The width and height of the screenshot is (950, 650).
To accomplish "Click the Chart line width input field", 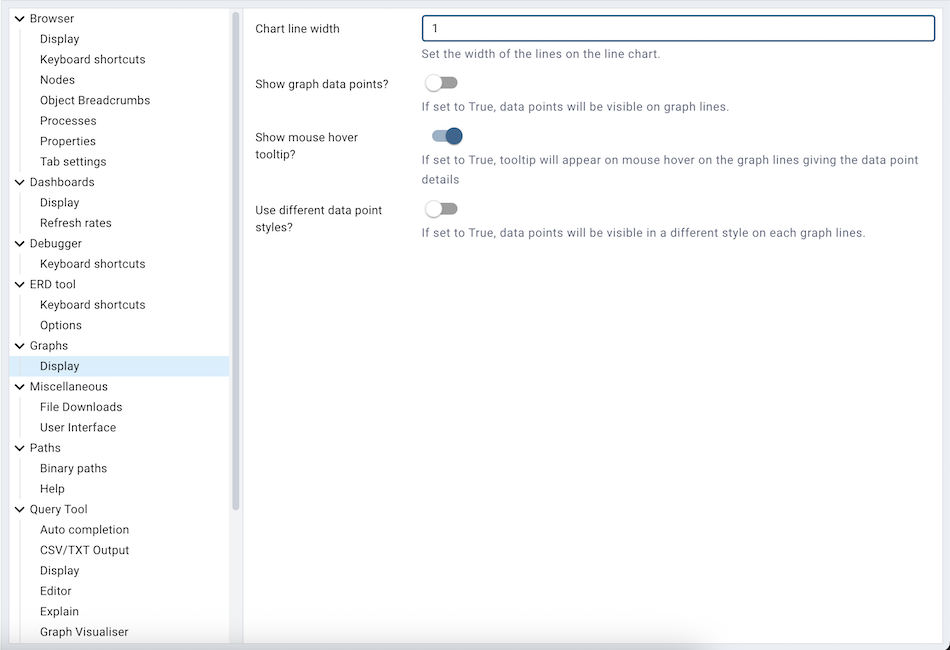I will pos(678,28).
